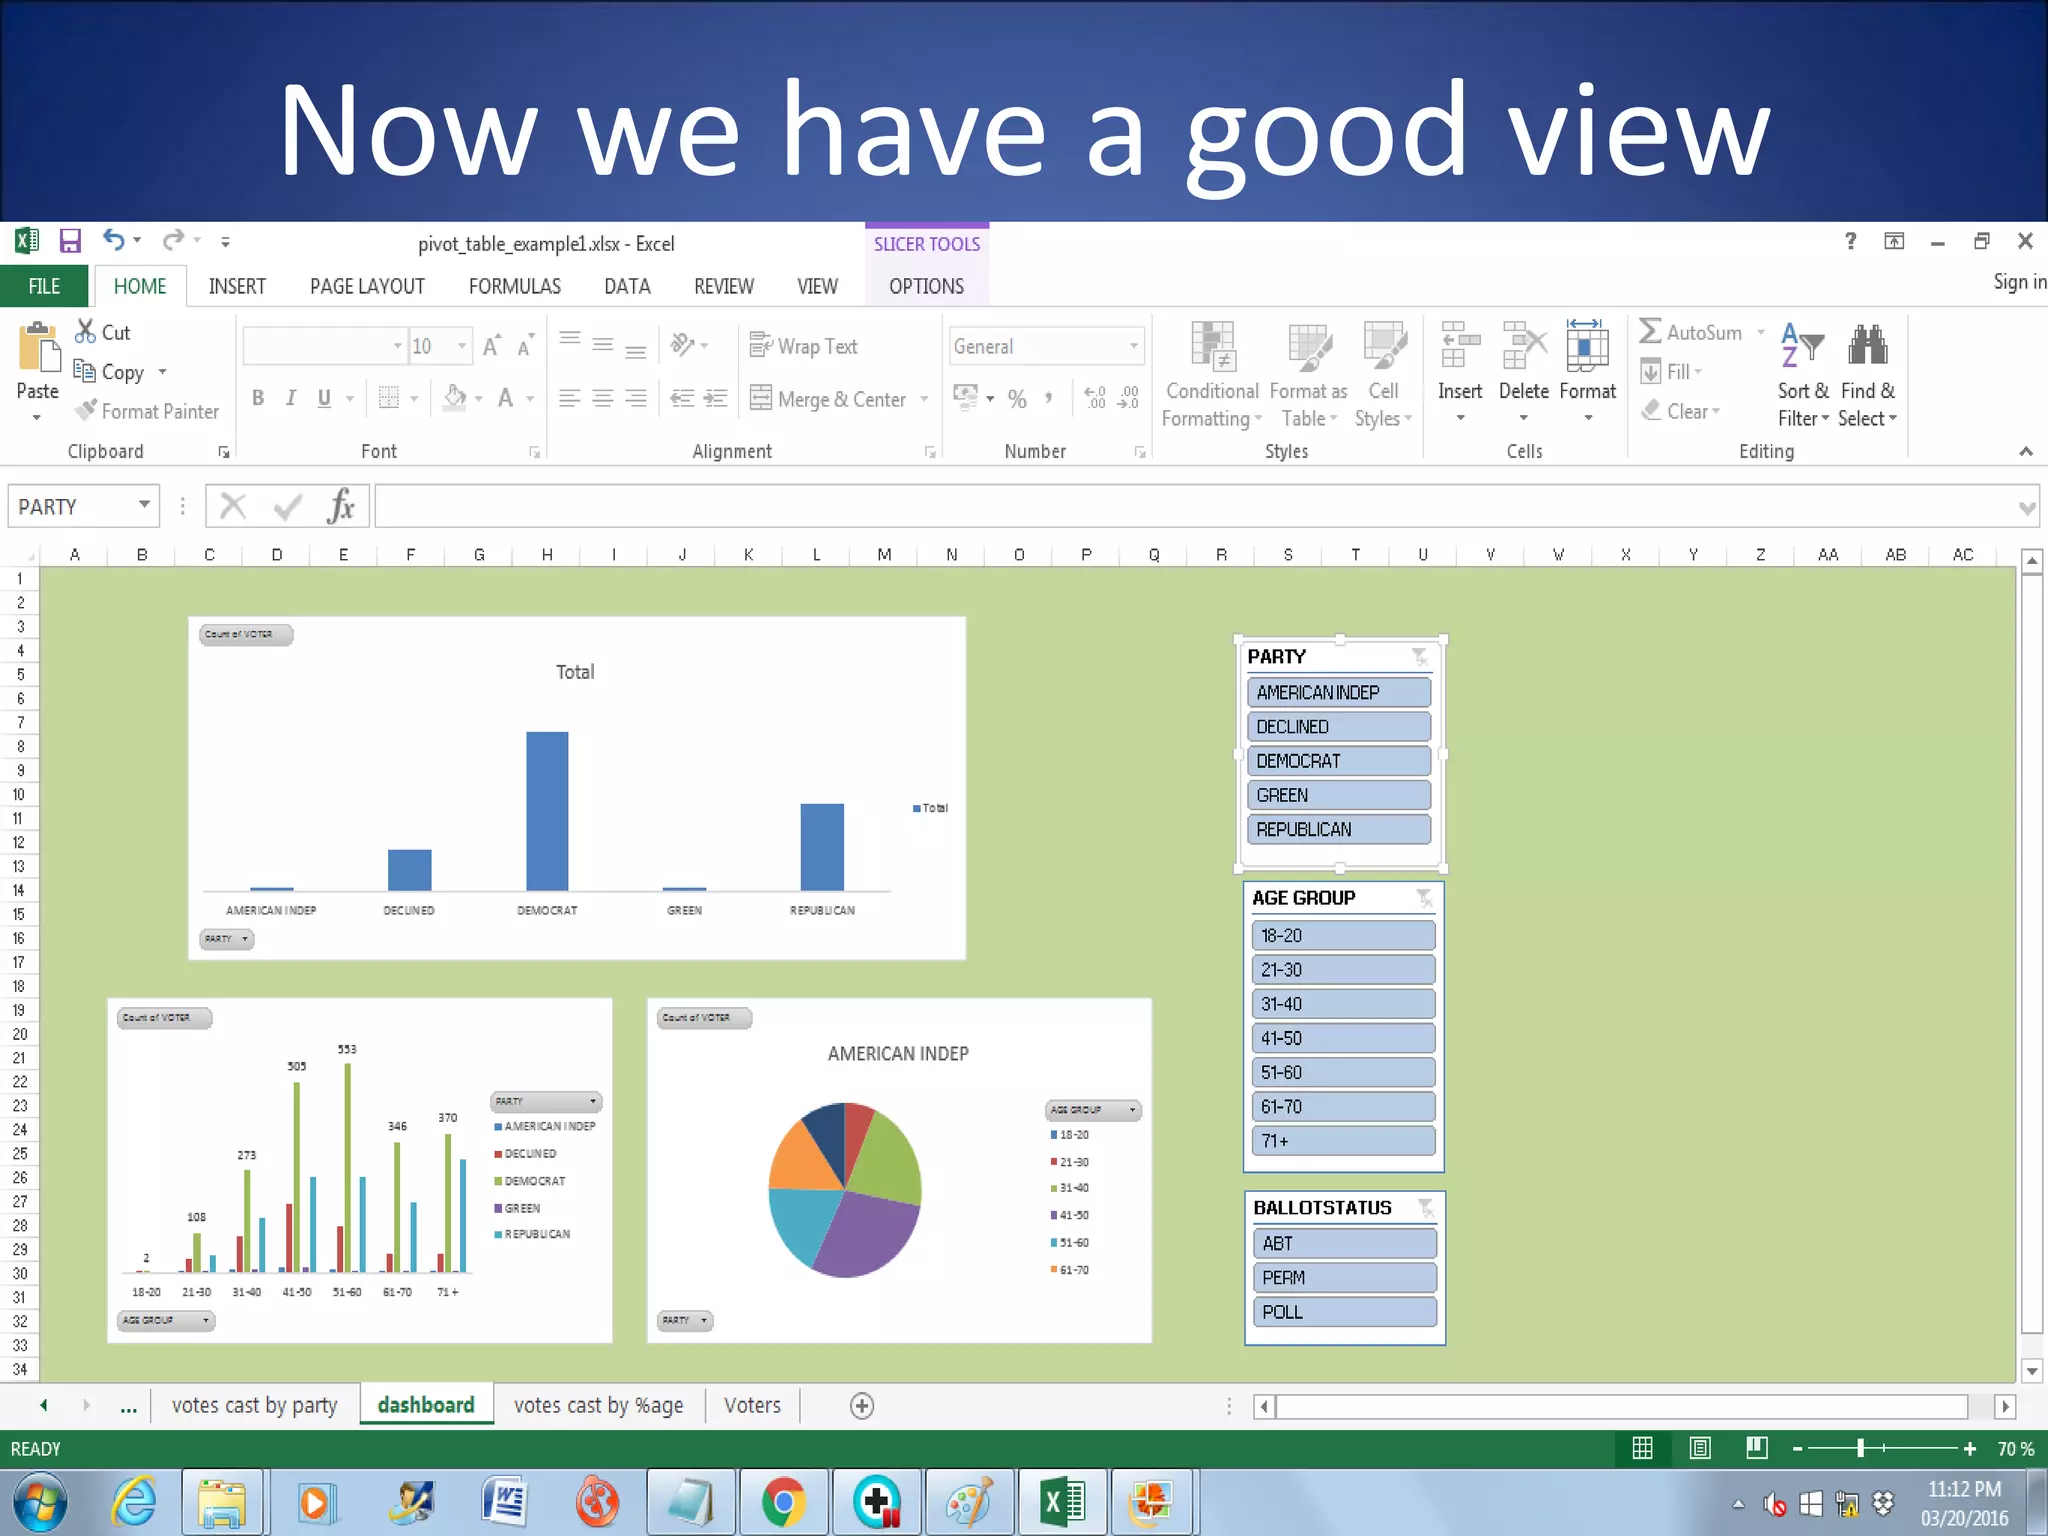Click the Cut scissors icon
Viewport: 2048px width, 1536px height.
(86, 332)
